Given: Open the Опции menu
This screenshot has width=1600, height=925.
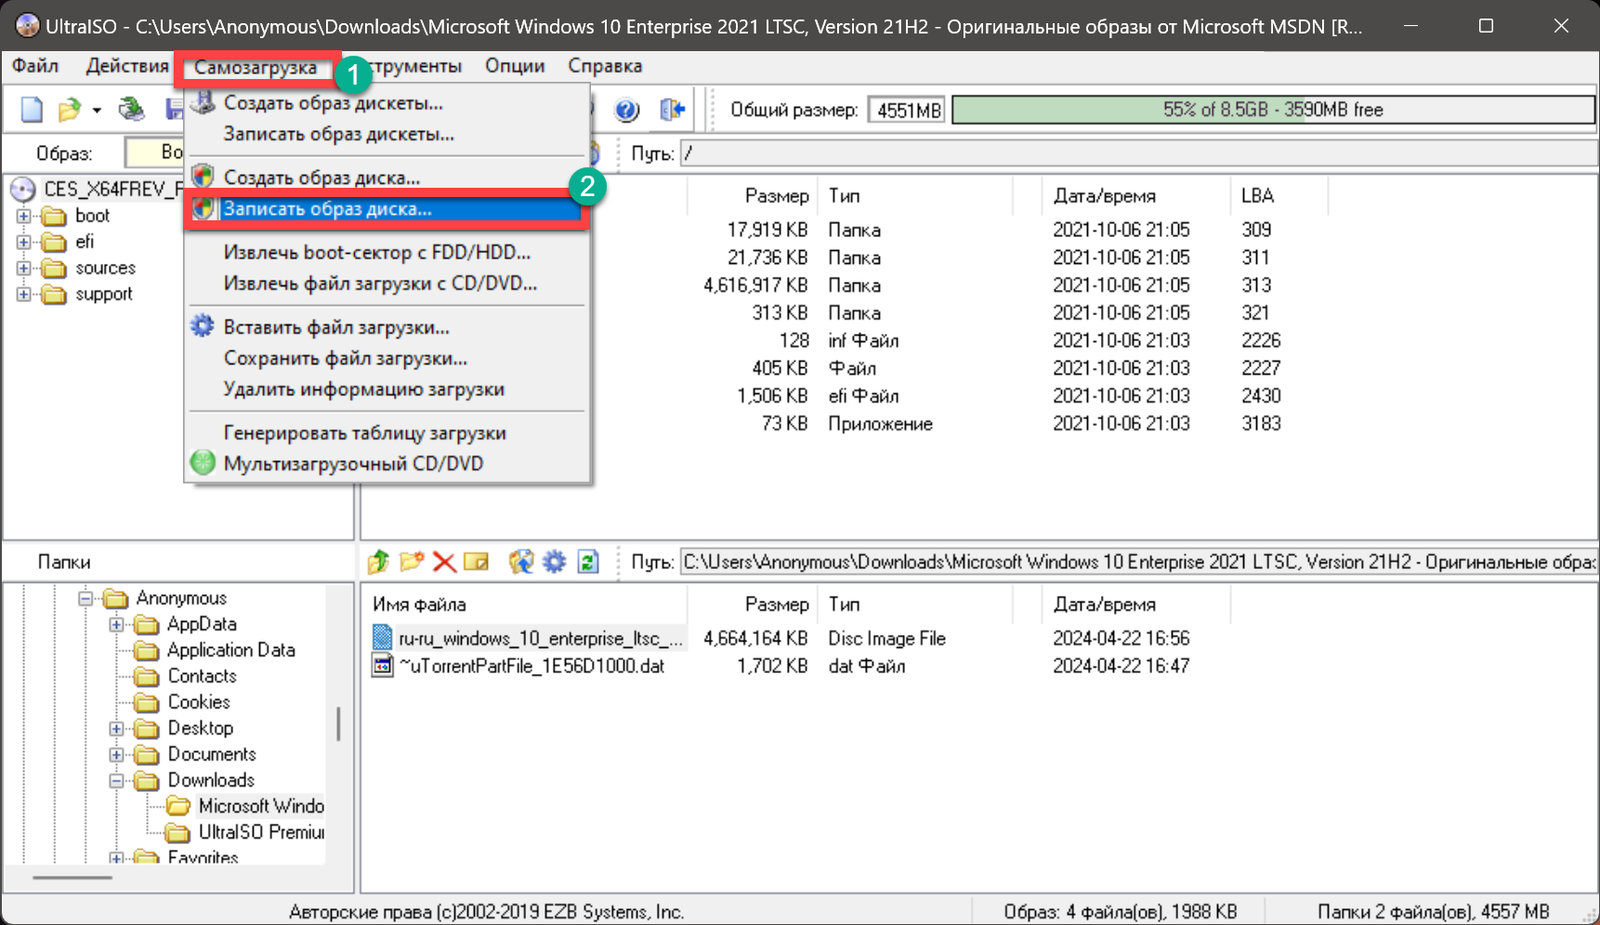Looking at the screenshot, I should [x=515, y=66].
